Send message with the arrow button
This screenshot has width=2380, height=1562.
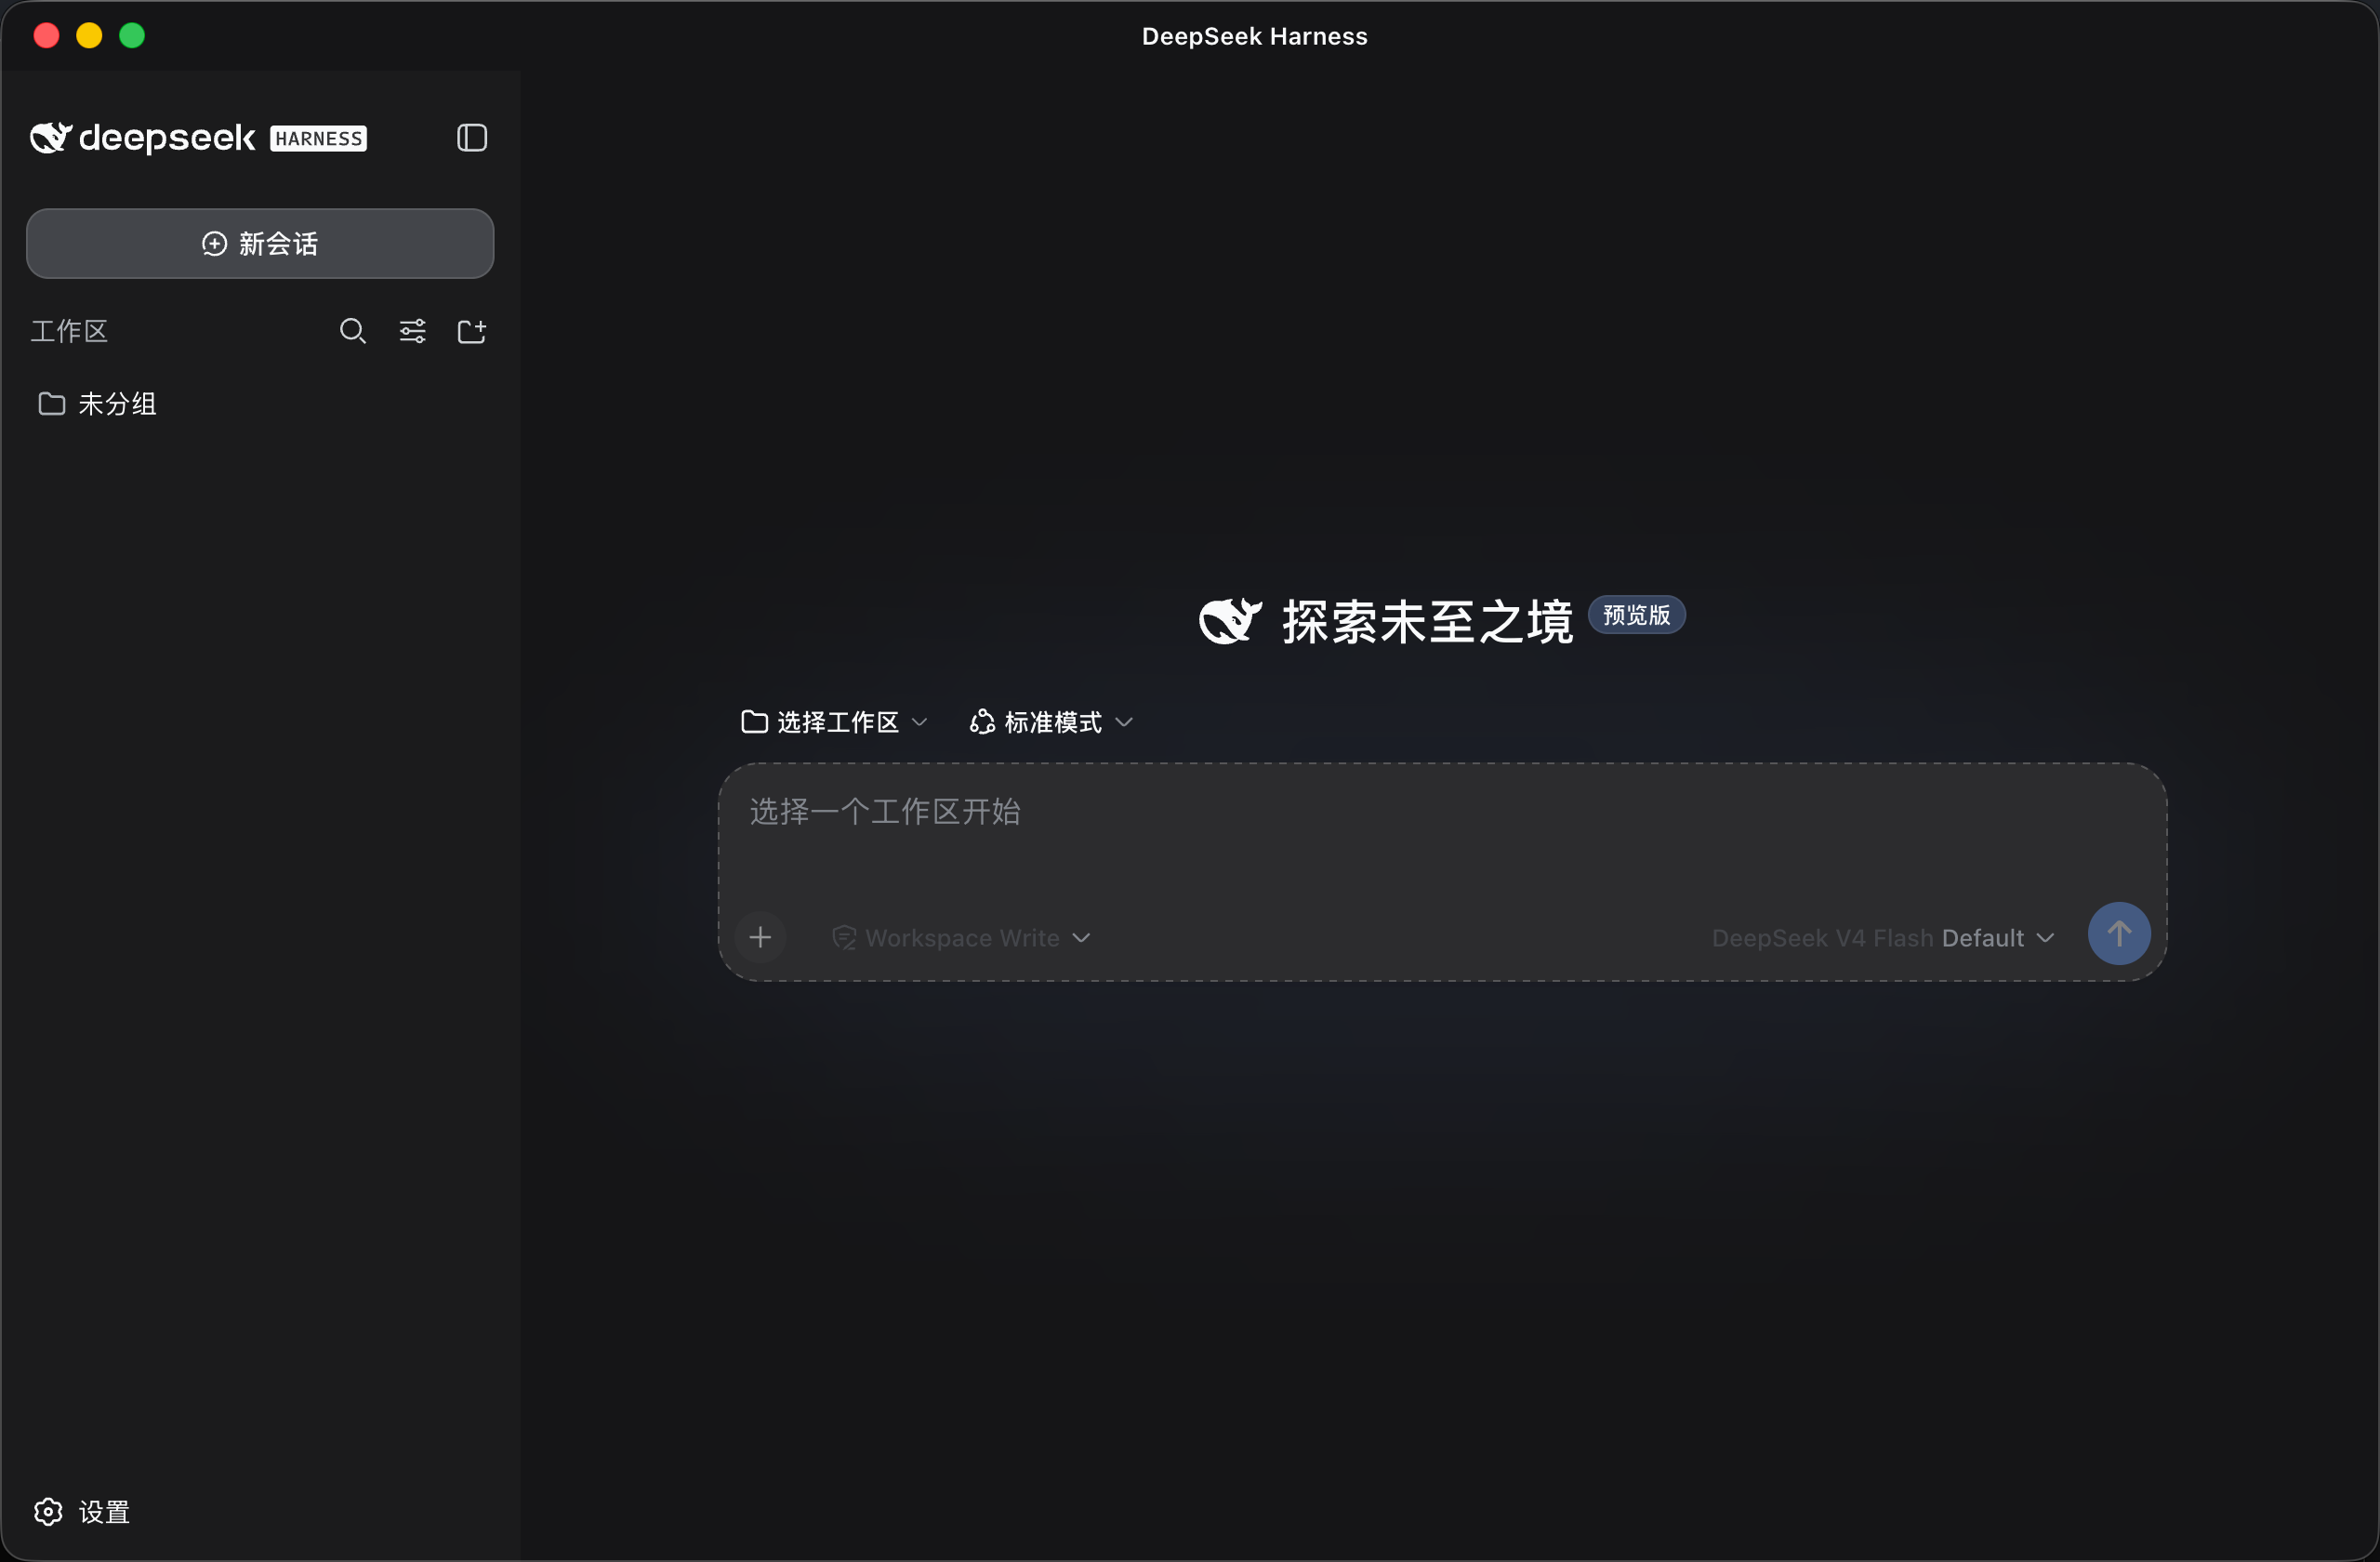pyautogui.click(x=2119, y=934)
